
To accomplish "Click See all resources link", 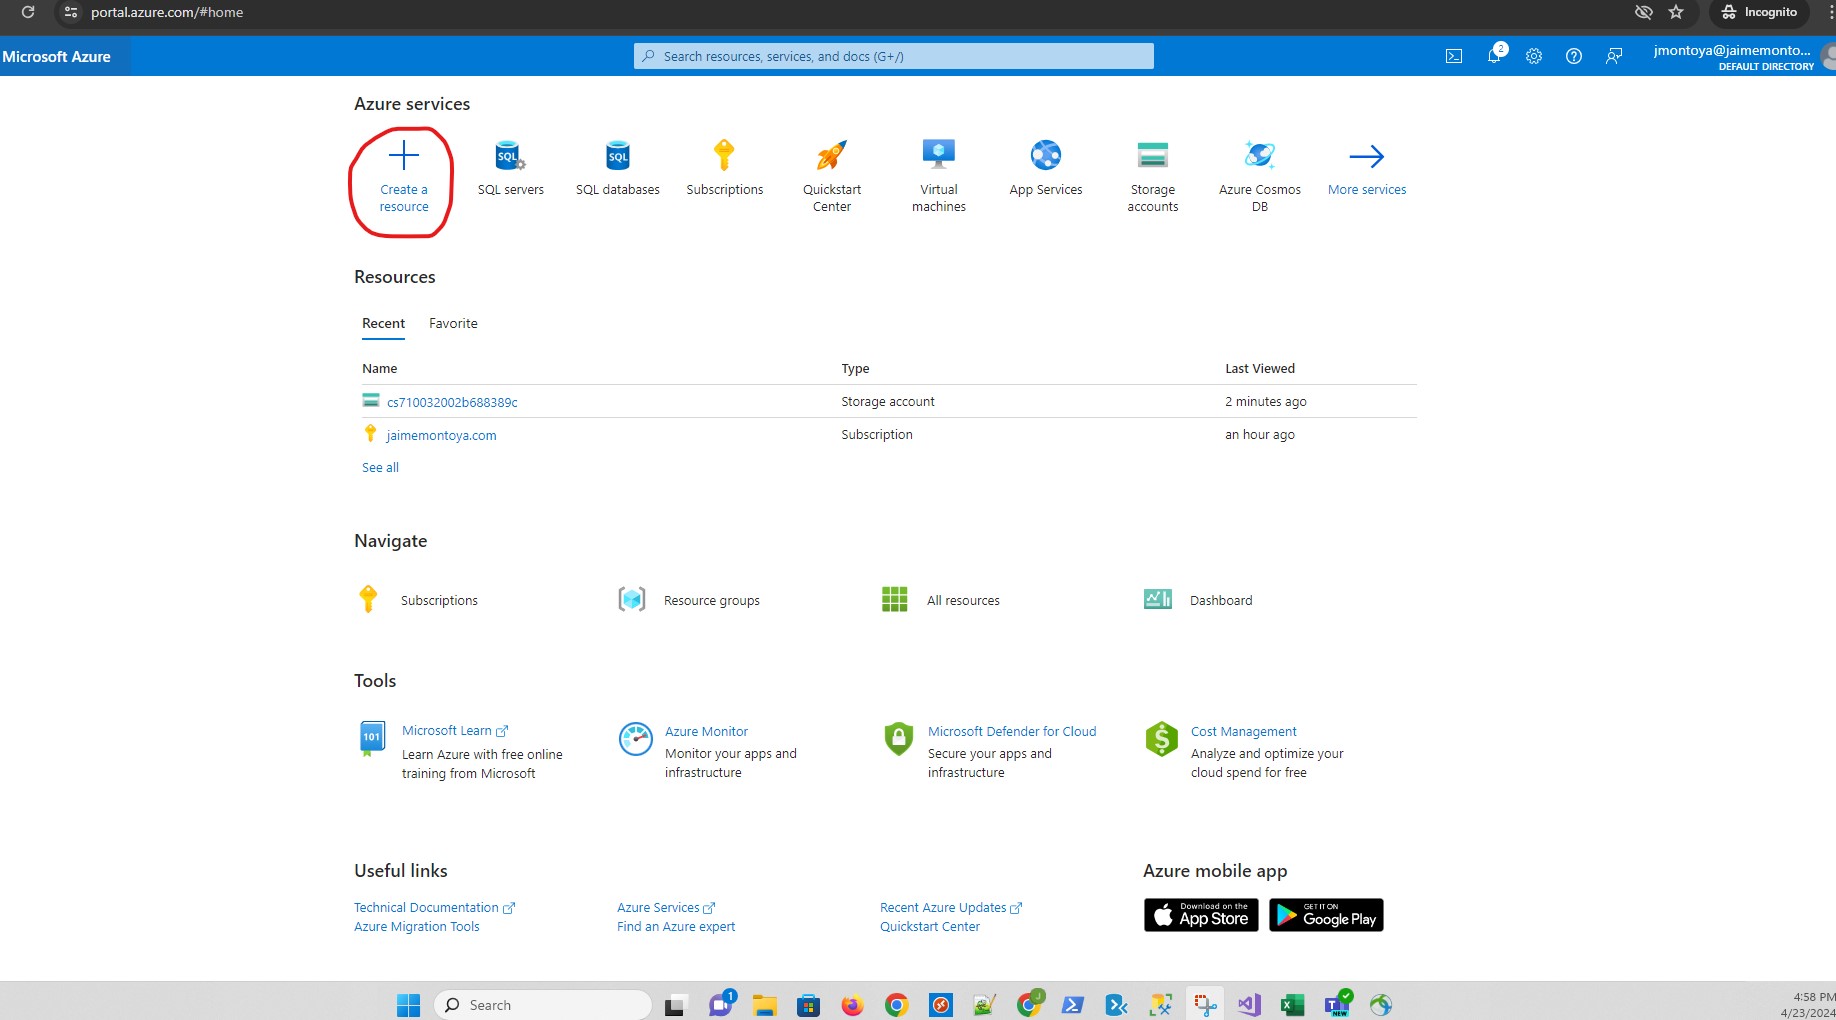I will point(380,467).
